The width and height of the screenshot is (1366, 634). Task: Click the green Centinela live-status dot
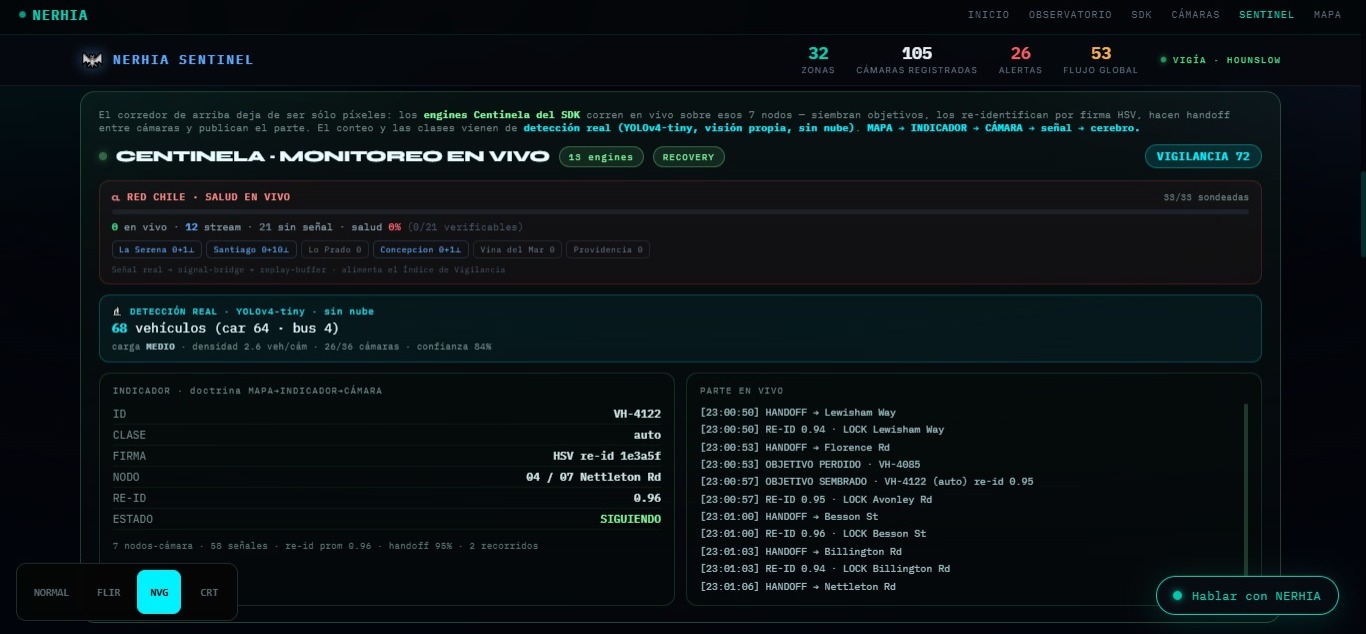tap(103, 156)
